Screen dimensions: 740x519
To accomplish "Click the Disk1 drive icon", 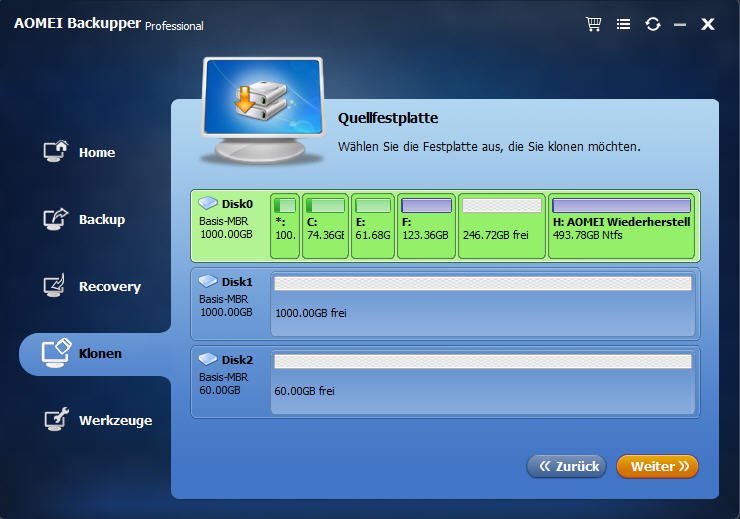I will (x=208, y=281).
